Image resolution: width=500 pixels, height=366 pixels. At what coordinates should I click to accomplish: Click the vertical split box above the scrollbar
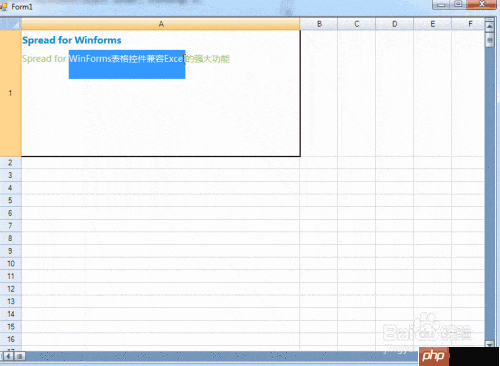click(489, 20)
